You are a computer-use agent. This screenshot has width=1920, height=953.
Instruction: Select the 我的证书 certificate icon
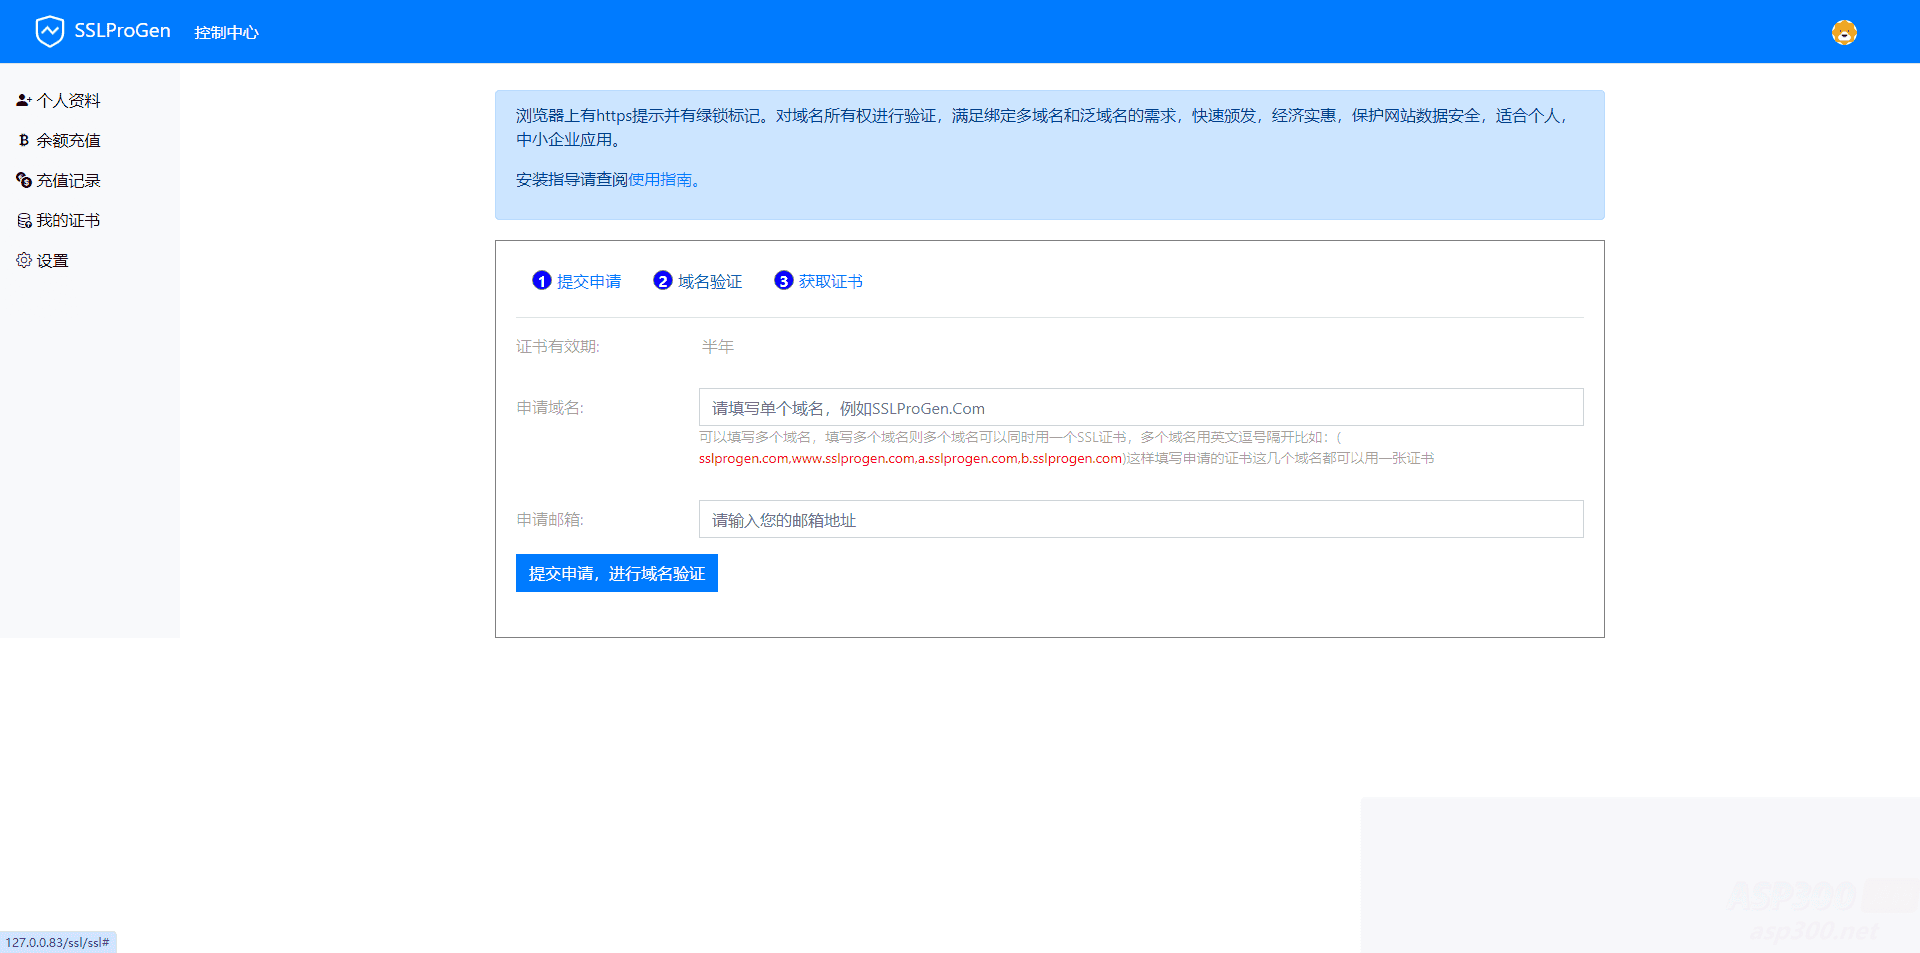click(x=23, y=220)
